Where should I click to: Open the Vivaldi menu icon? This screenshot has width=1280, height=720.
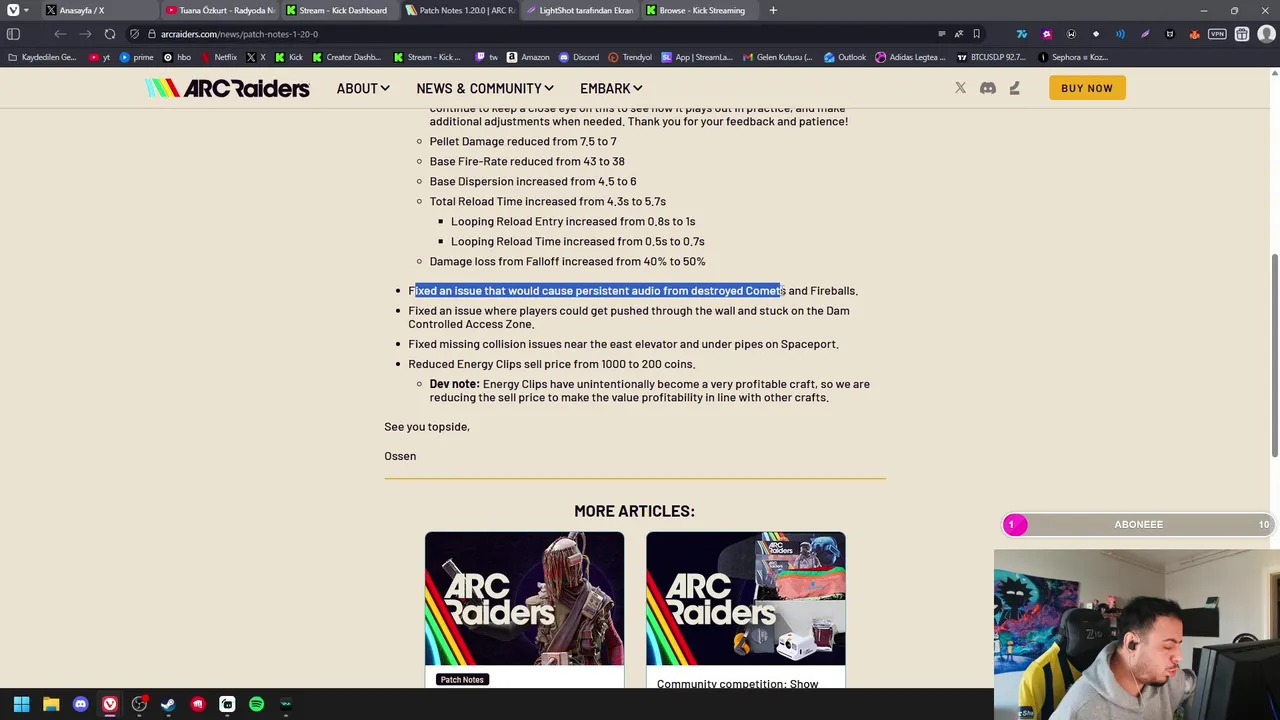[13, 10]
